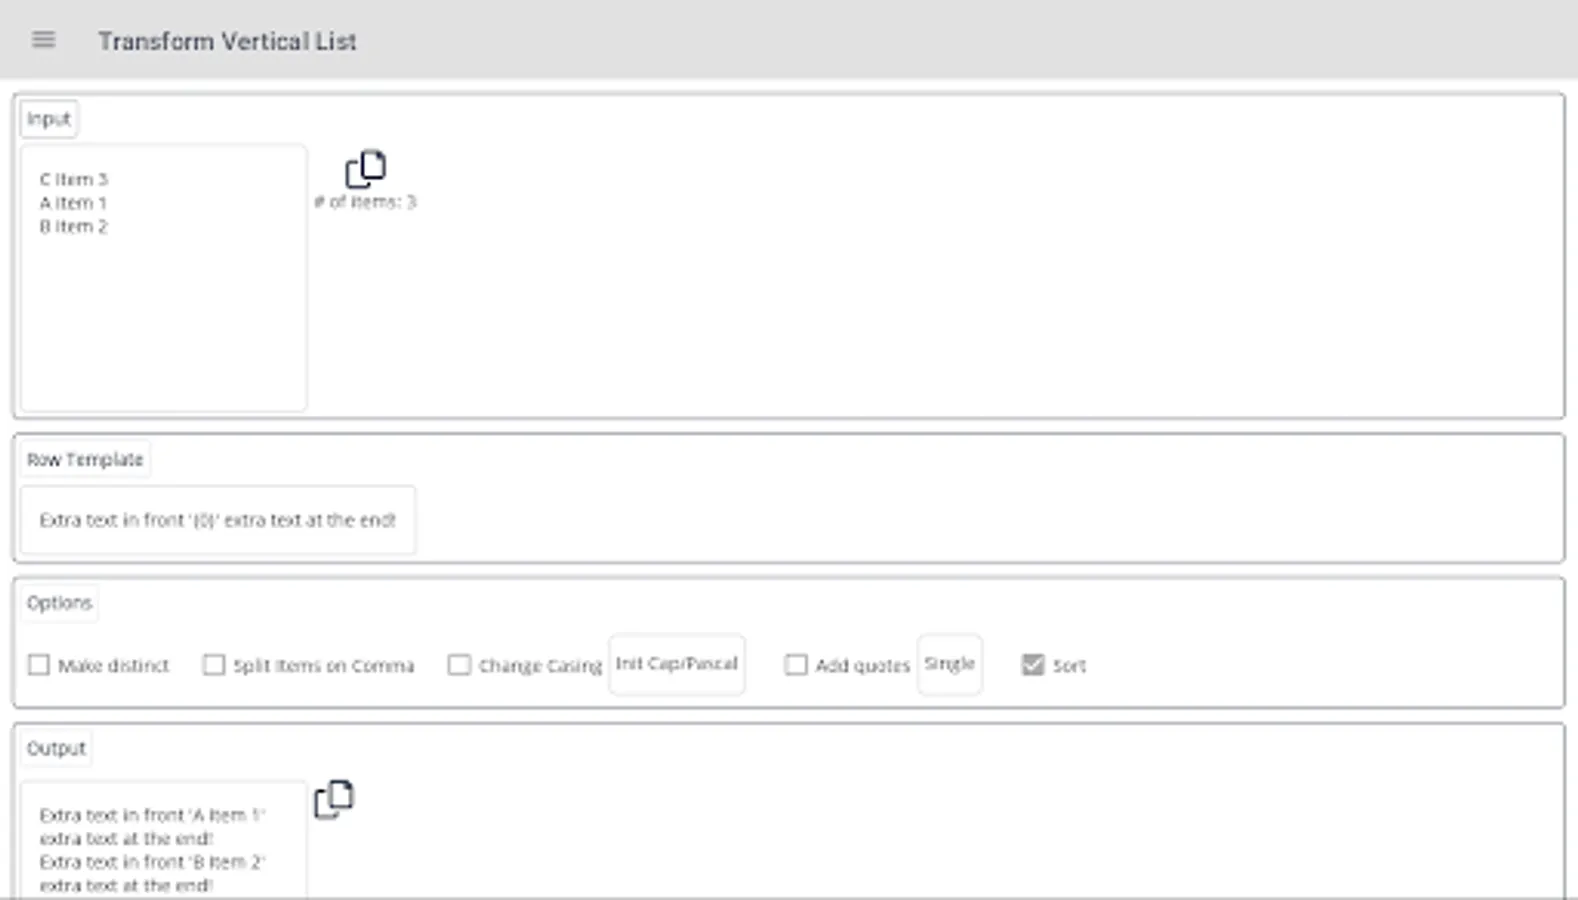This screenshot has height=900, width=1578.
Task: Click the '# of items: 3' counter
Action: 365,202
